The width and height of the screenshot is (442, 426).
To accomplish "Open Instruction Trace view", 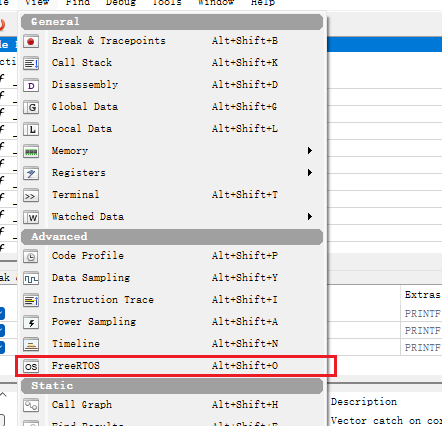I will 172,300.
